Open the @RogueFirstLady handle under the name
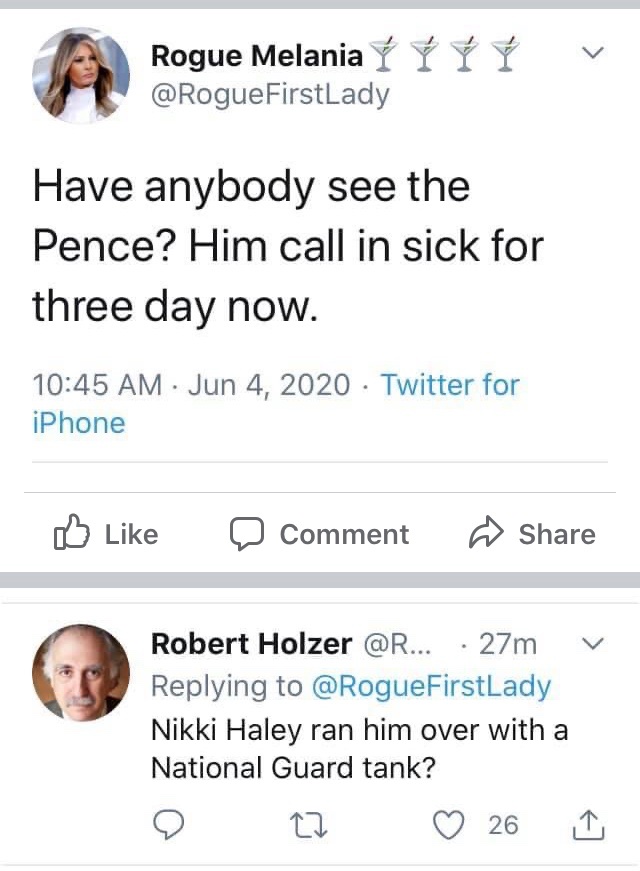 [x=270, y=95]
